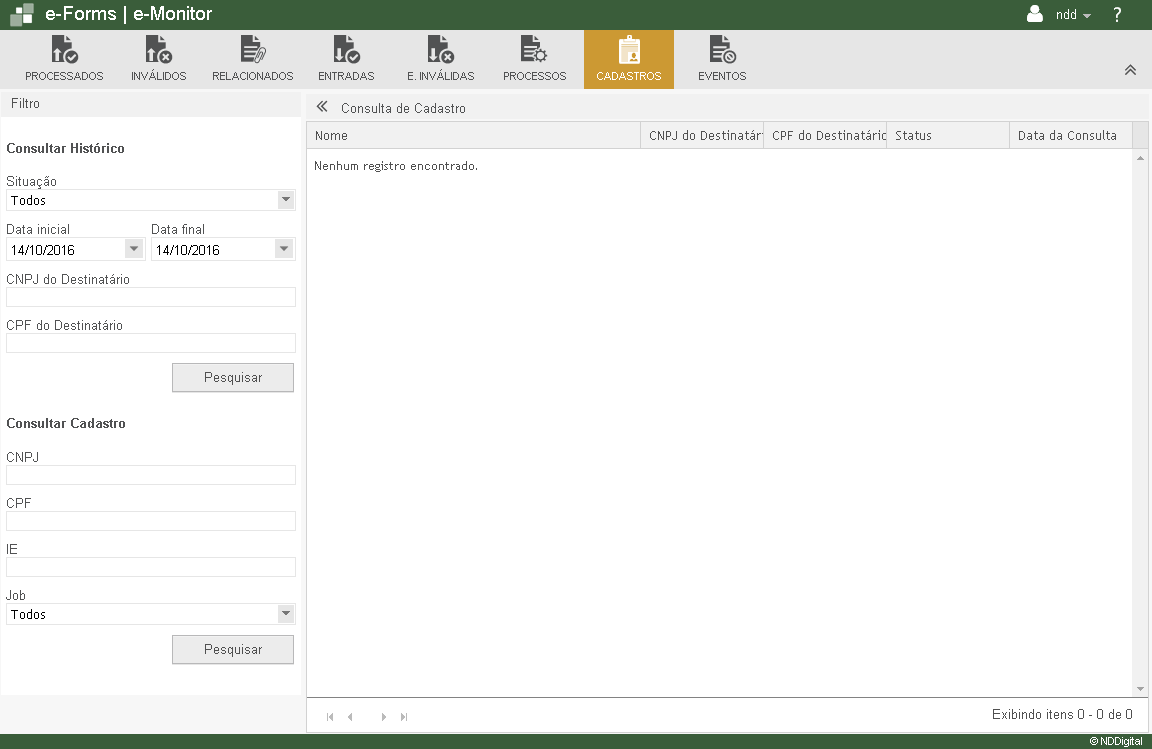This screenshot has height=749, width=1152.
Task: Open the Eventos icon
Action: (722, 50)
